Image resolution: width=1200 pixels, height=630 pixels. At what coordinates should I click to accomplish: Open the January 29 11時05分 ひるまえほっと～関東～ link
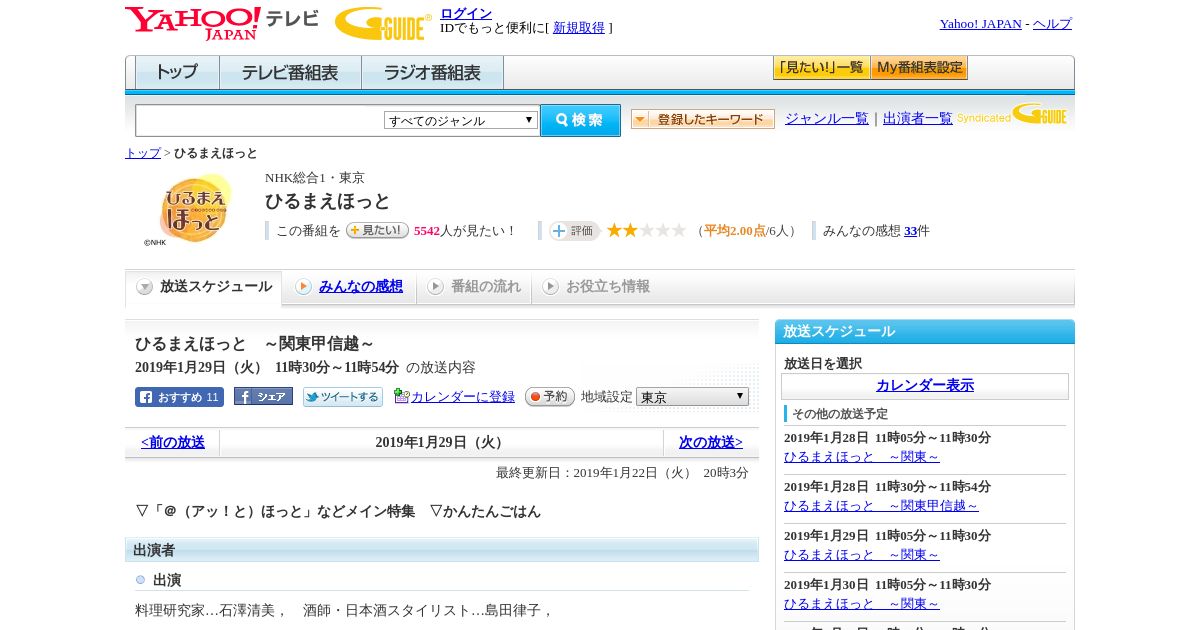point(862,555)
